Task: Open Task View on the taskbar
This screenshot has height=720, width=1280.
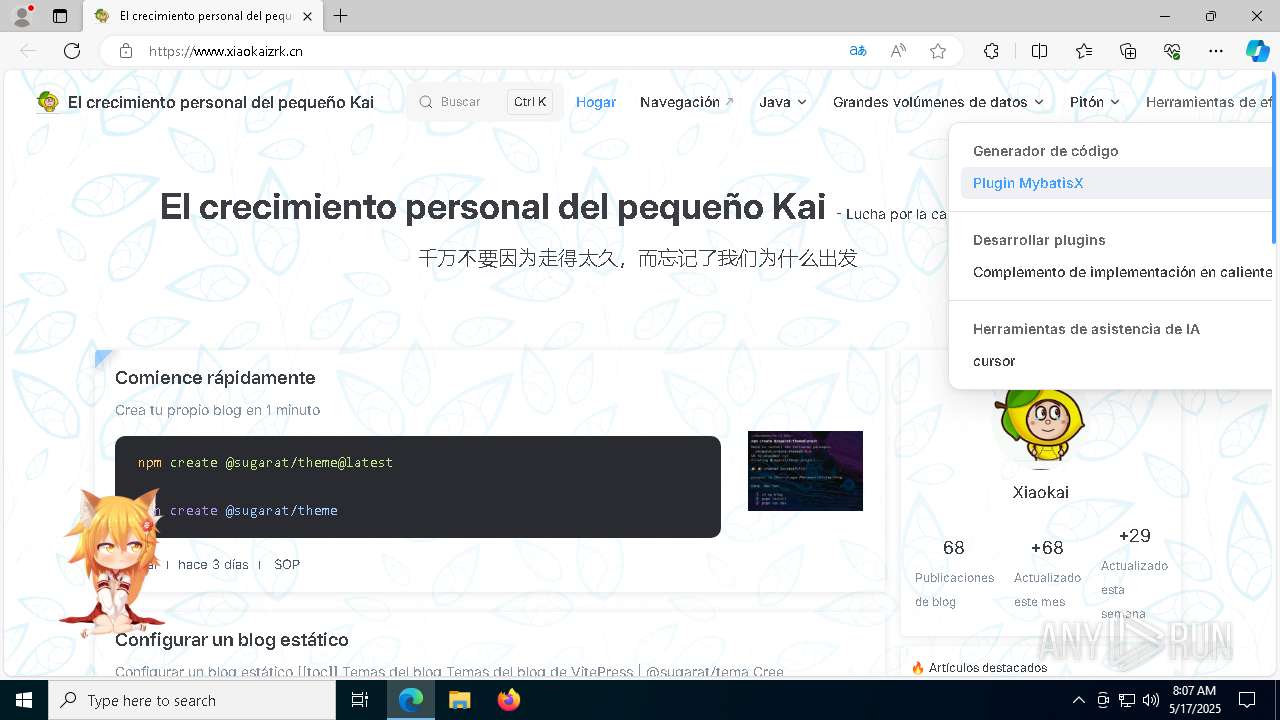Action: (360, 700)
